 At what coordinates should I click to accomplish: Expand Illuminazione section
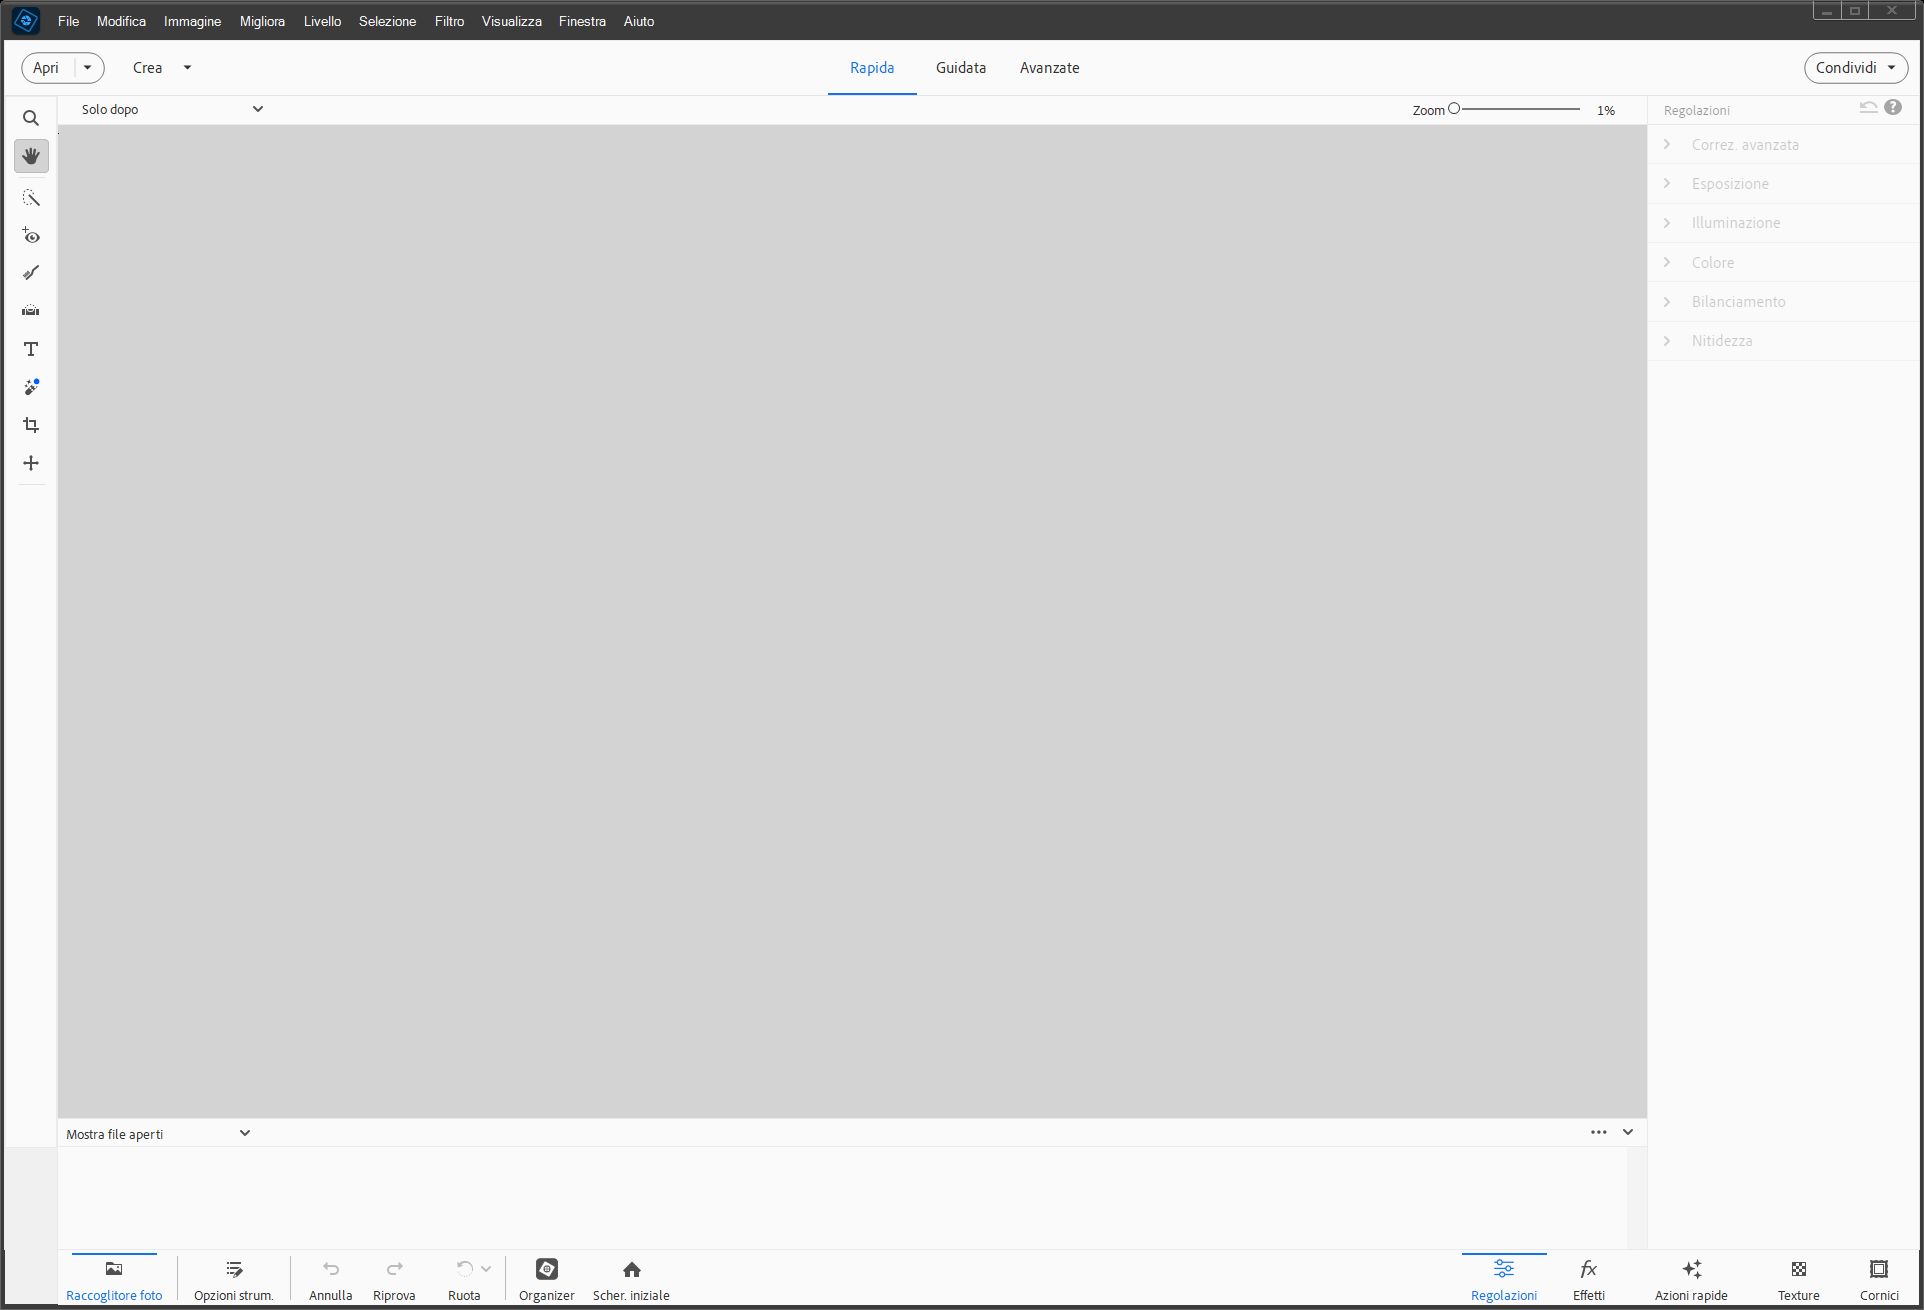click(x=1783, y=223)
